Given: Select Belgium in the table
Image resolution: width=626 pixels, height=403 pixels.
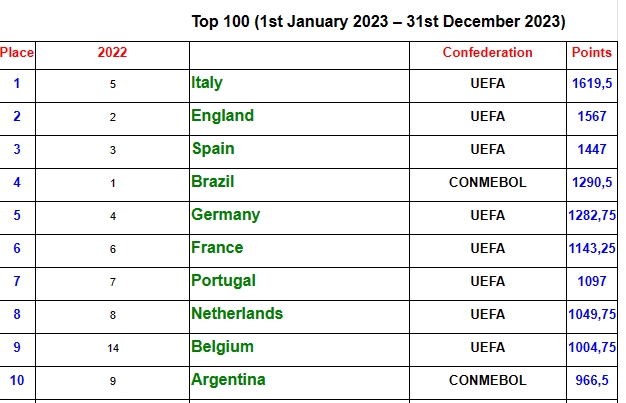Looking at the screenshot, I should (222, 347).
